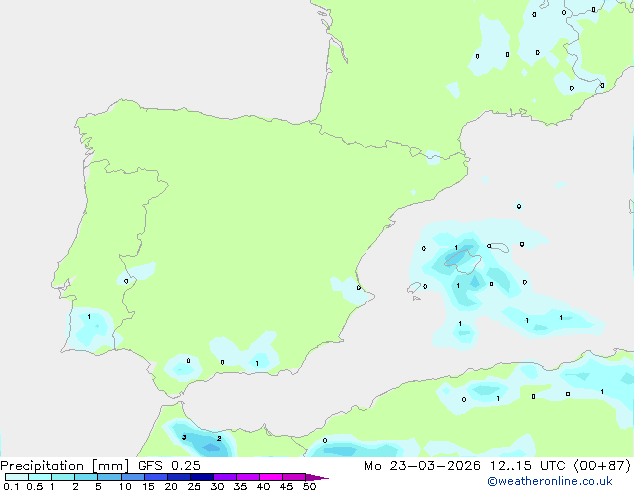
Task: Click the 2–5 mm legend color segment
Action: [x=87, y=477]
